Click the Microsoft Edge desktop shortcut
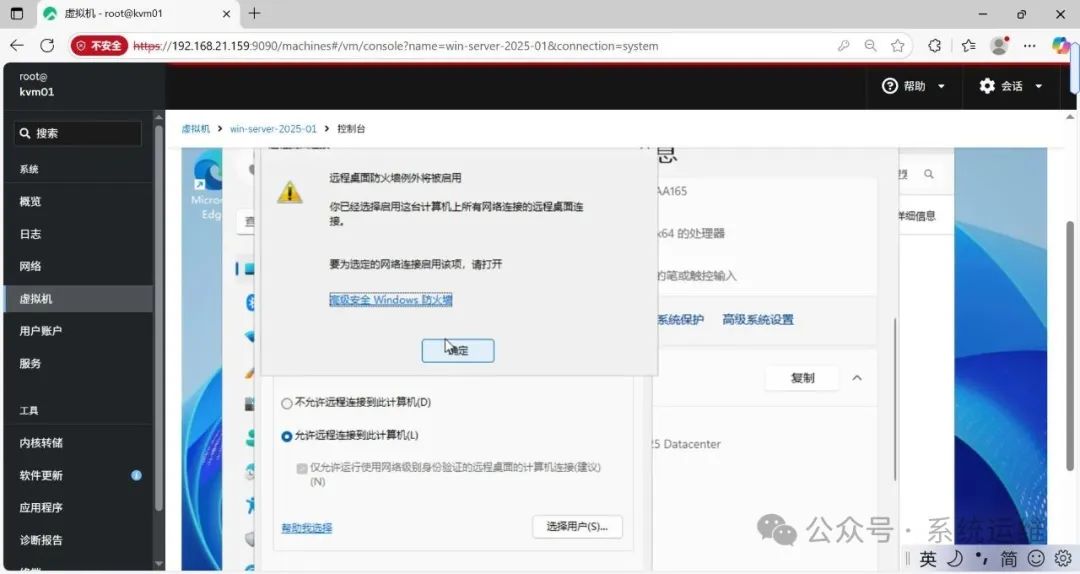Viewport: 1080px width, 574px height. 207,187
